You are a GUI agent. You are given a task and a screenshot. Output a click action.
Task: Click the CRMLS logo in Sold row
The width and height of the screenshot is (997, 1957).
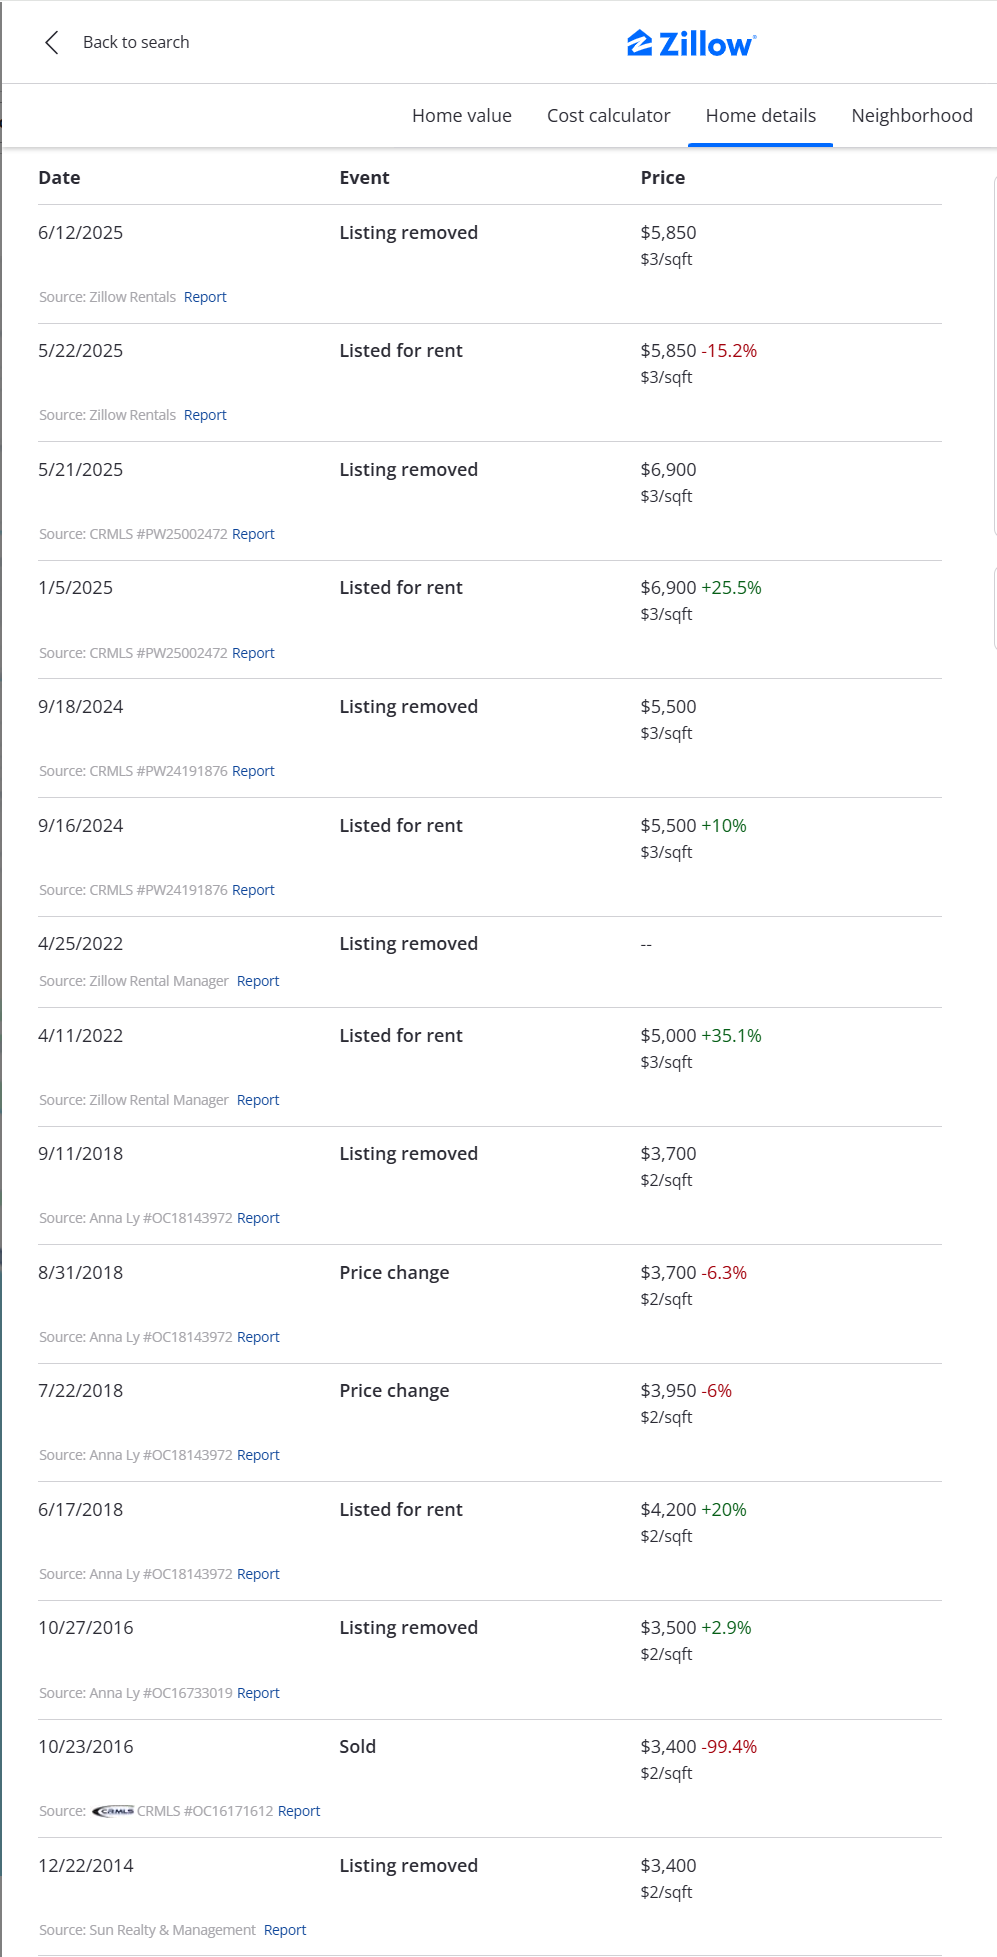click(x=113, y=1811)
